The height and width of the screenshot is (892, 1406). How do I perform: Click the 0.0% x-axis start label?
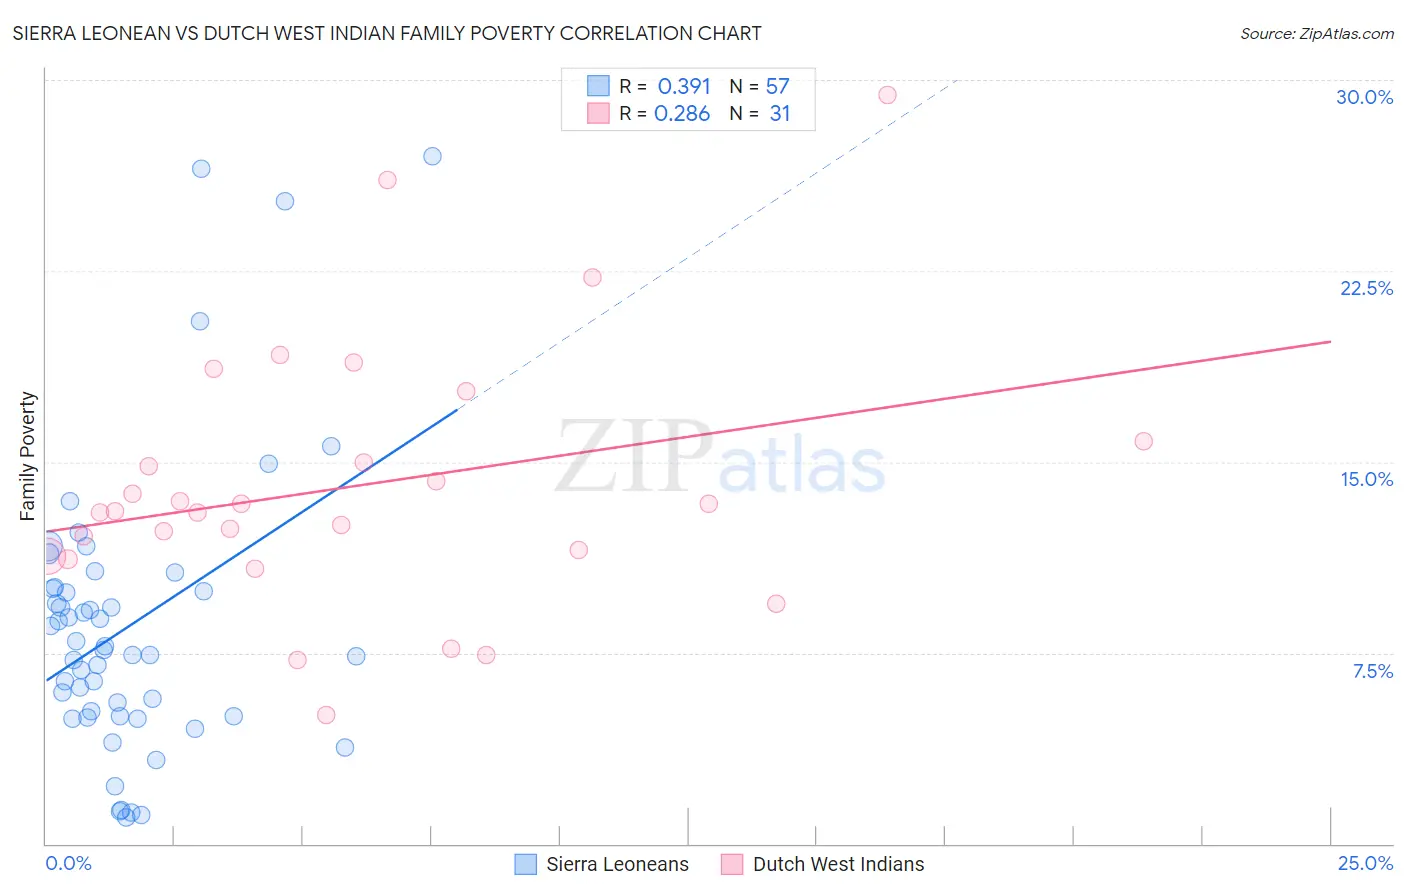pyautogui.click(x=68, y=863)
